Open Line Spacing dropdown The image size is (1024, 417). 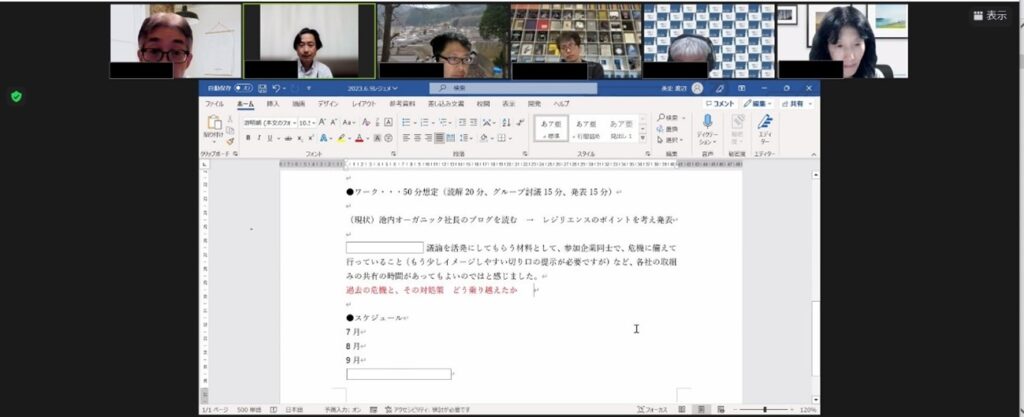(x=466, y=138)
